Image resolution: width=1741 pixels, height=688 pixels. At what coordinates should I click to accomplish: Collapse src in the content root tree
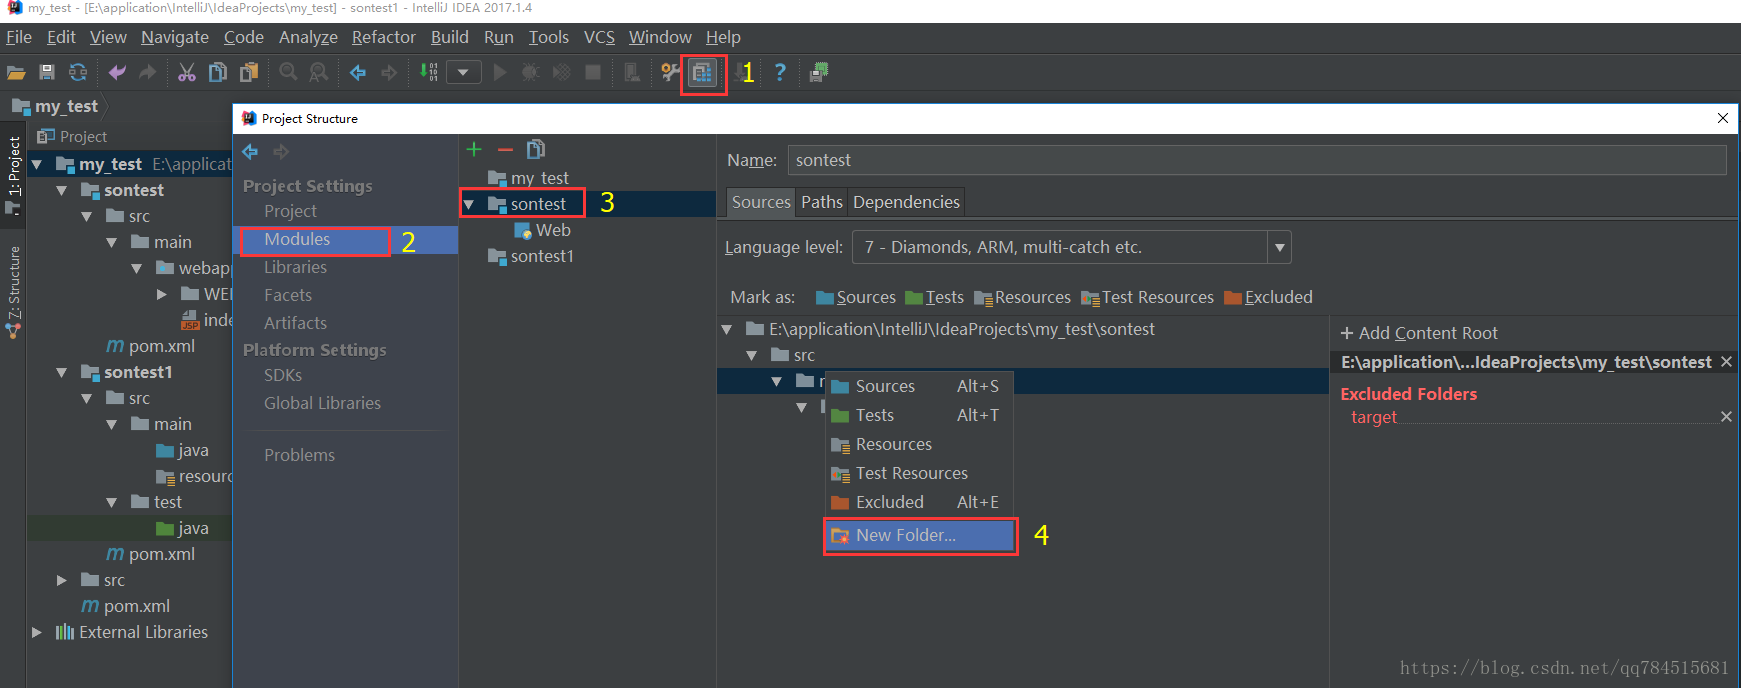point(751,355)
